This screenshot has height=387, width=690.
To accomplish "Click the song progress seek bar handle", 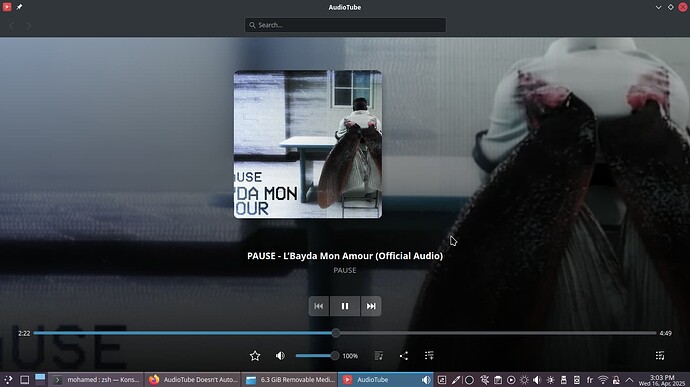I will (x=336, y=333).
